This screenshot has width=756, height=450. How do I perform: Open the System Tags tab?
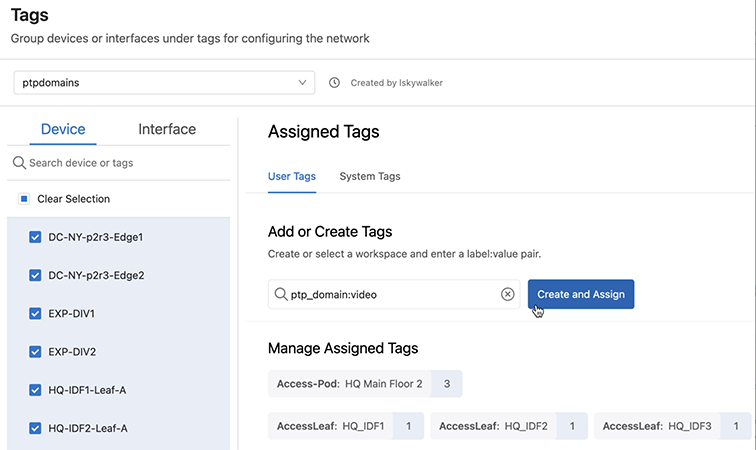370,177
